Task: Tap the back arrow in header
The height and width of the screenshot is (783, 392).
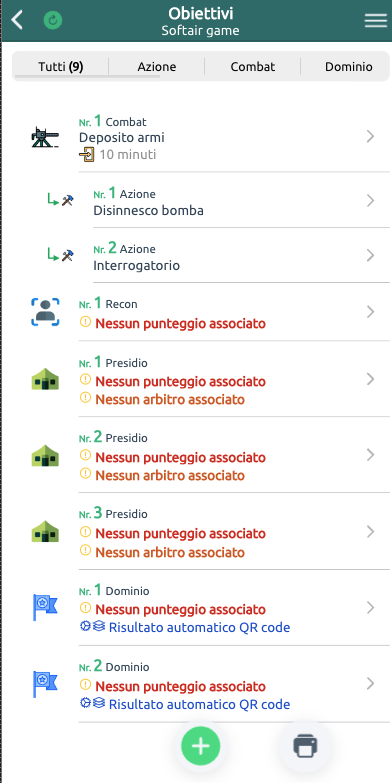Action: 17,20
